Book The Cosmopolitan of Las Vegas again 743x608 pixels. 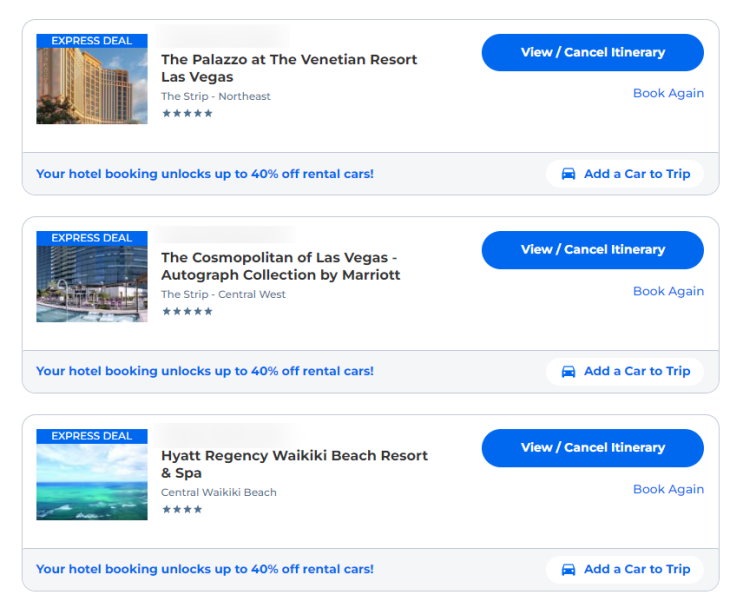(x=668, y=291)
